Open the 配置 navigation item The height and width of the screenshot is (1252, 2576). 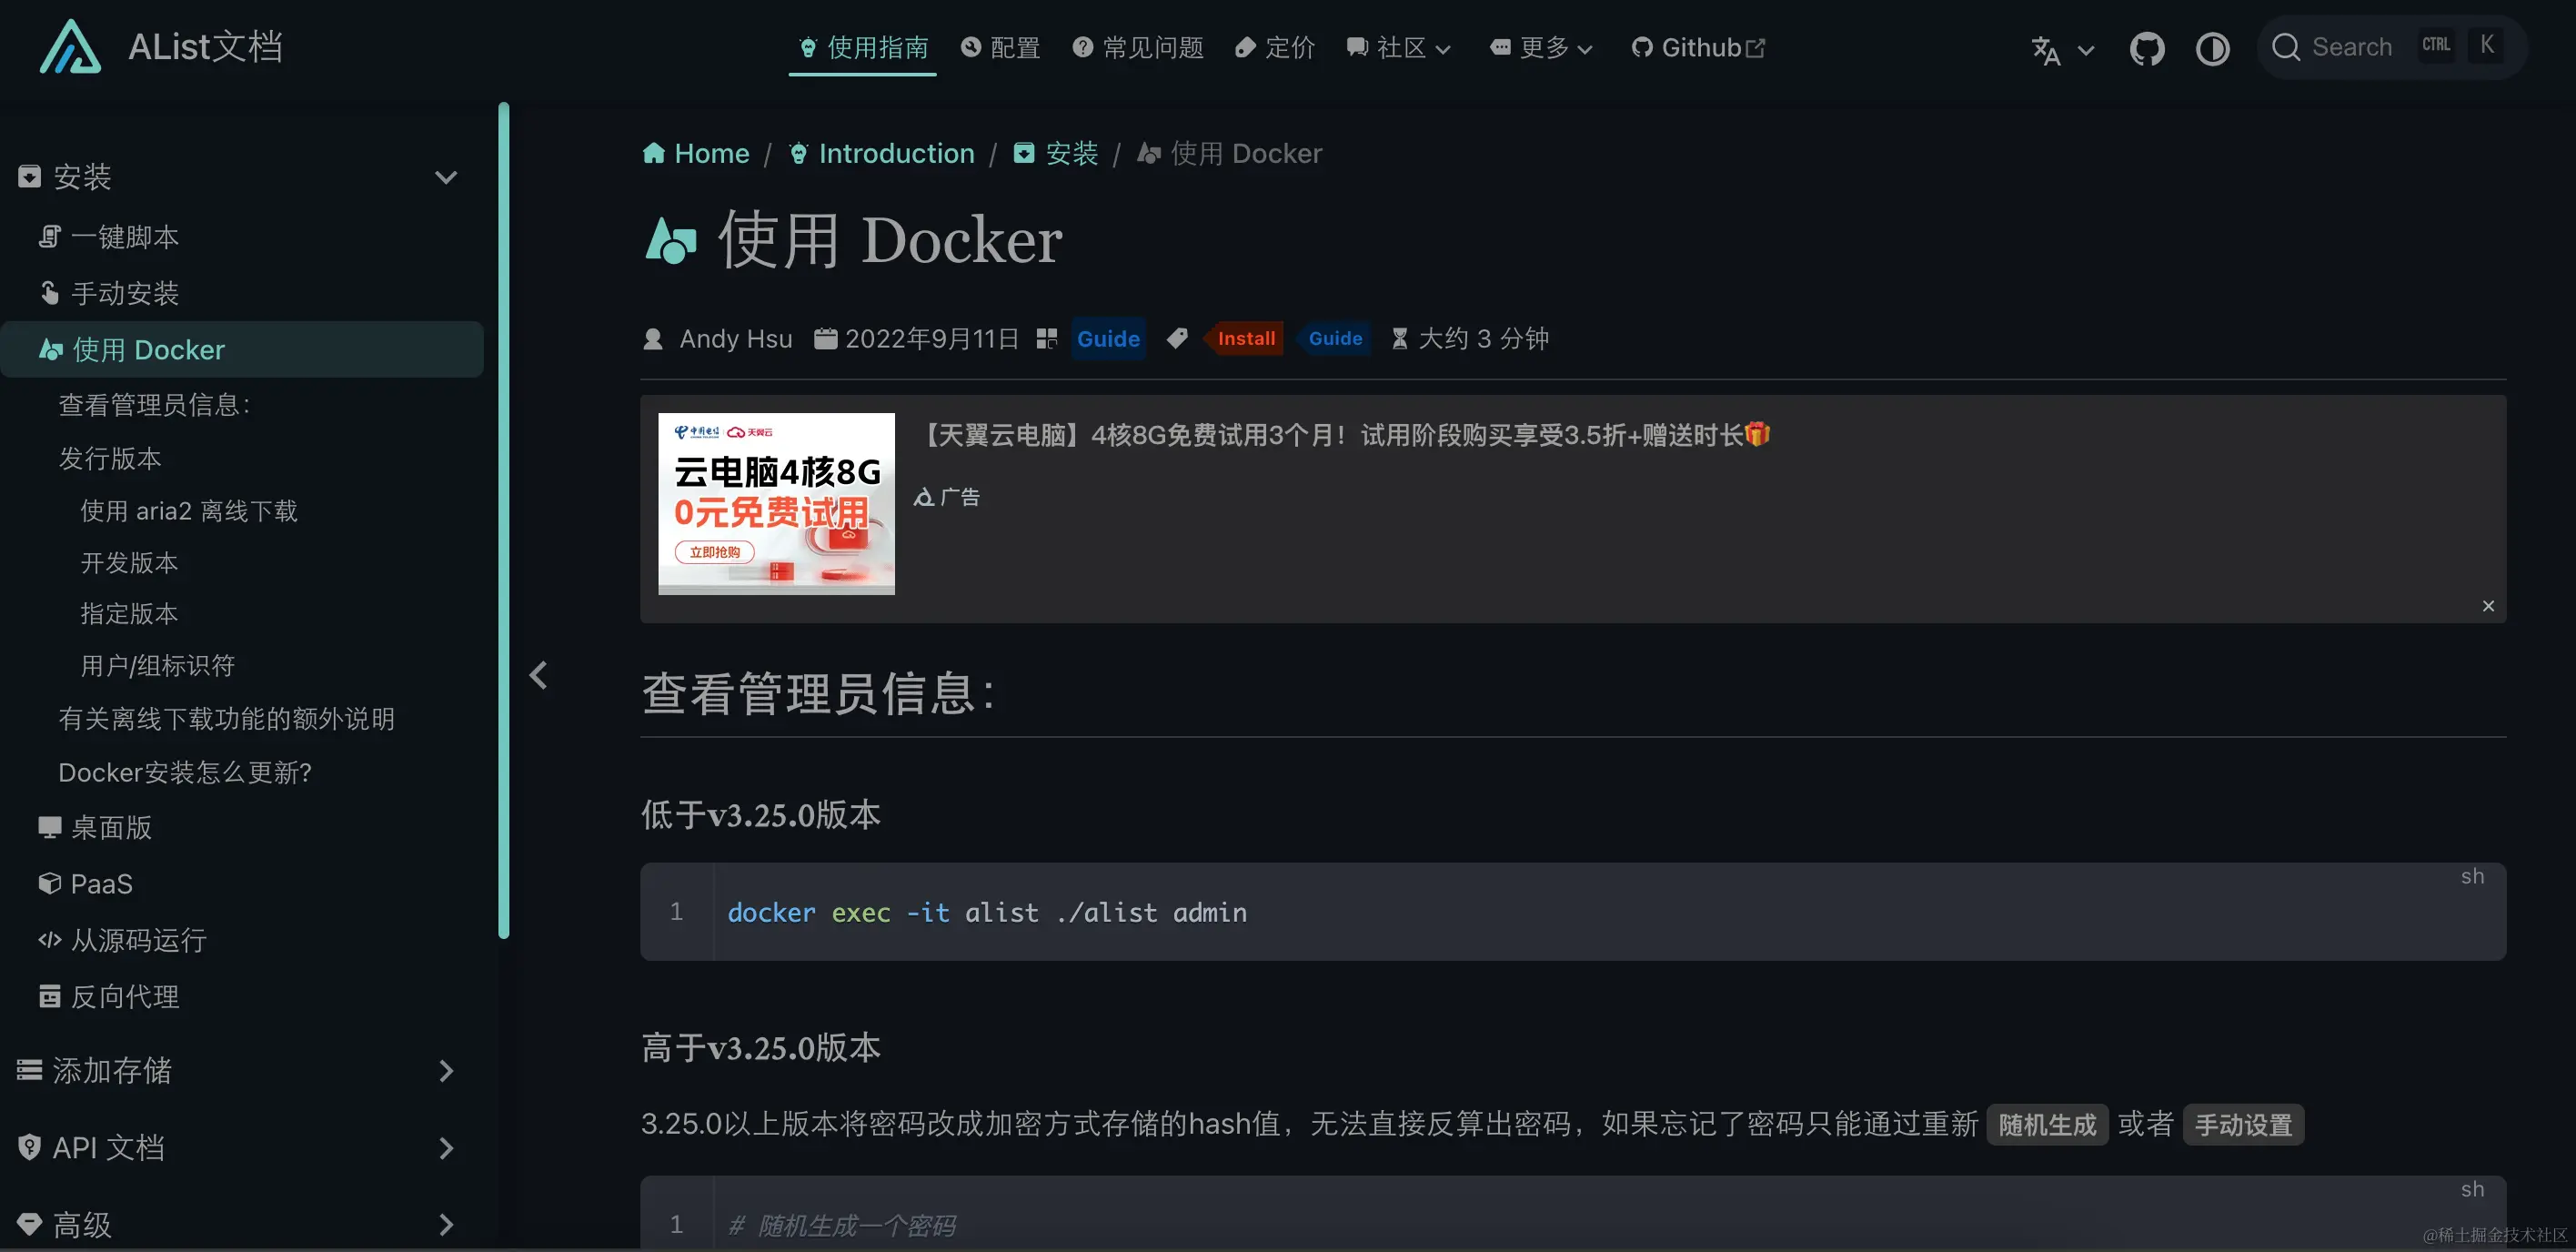click(x=1000, y=47)
